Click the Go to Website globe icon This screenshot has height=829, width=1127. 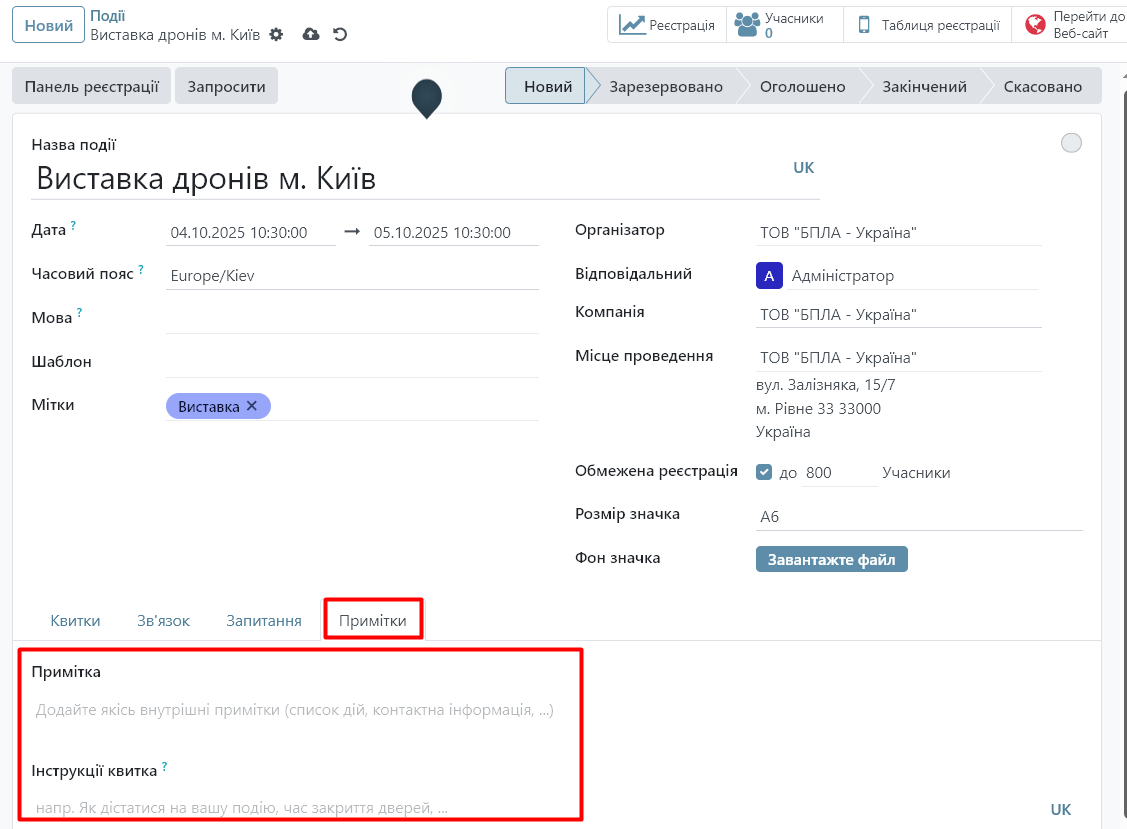1035,25
